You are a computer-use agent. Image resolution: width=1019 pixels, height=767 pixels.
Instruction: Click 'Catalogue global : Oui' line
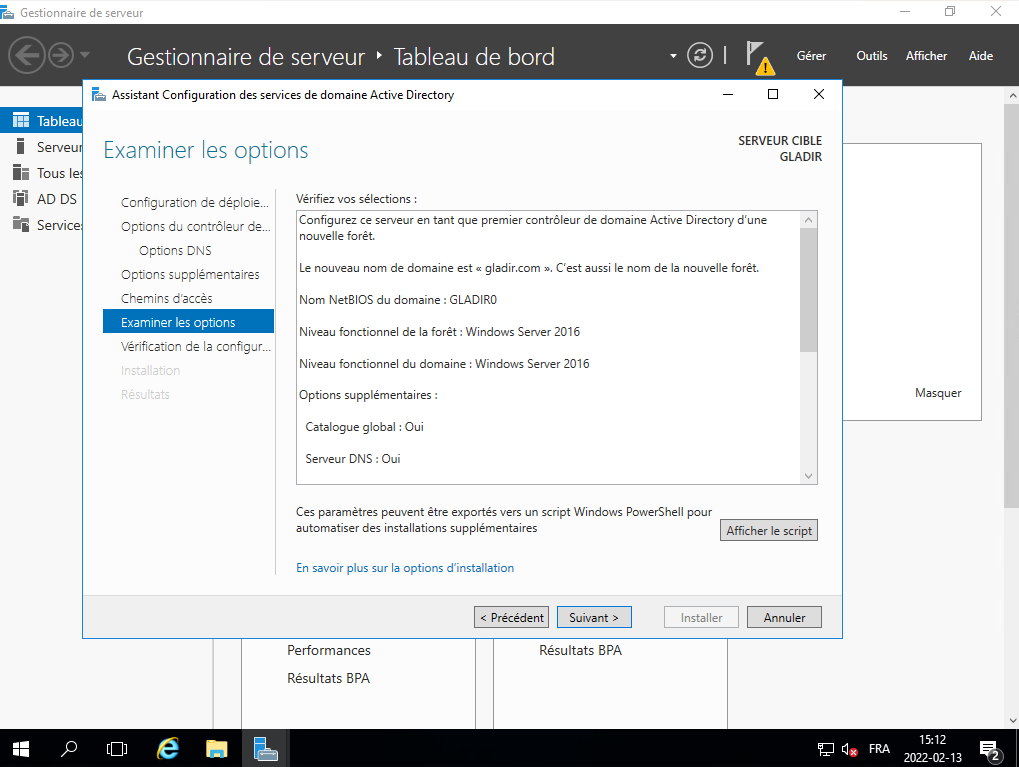coord(365,427)
